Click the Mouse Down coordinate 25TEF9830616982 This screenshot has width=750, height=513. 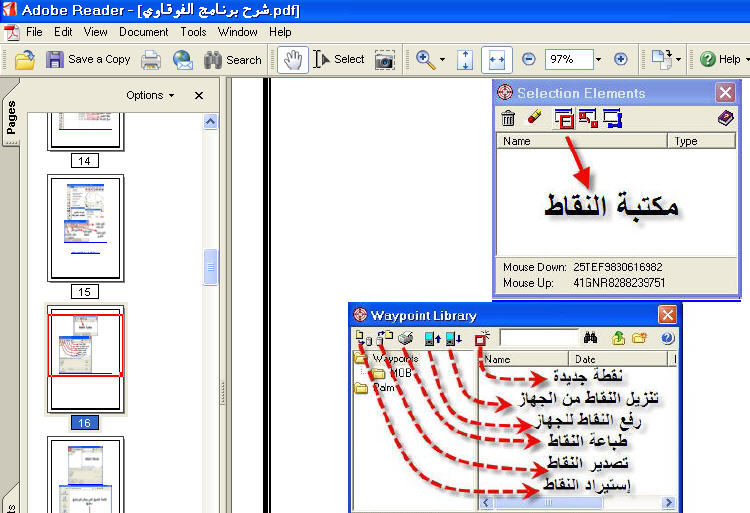[618, 267]
